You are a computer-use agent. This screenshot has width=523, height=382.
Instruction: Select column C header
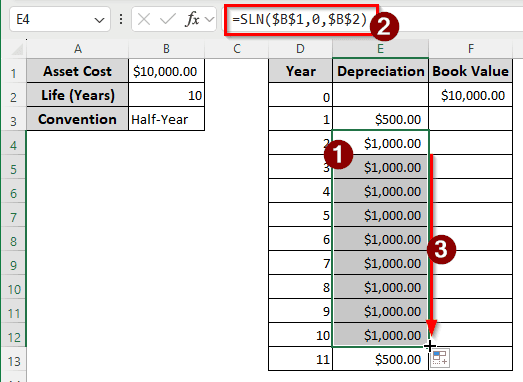pos(236,49)
